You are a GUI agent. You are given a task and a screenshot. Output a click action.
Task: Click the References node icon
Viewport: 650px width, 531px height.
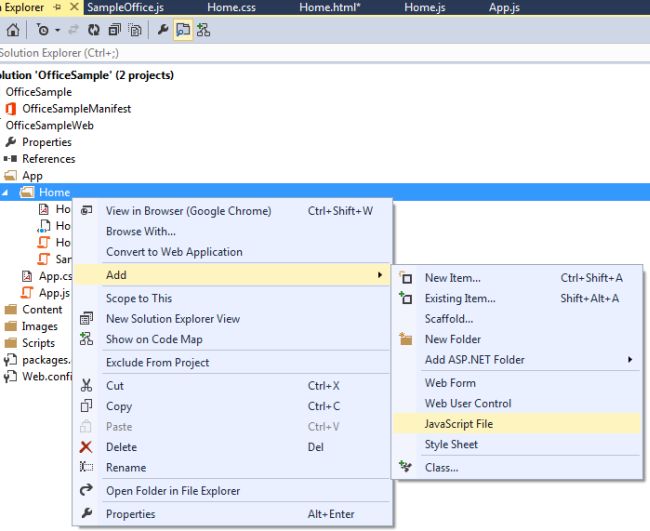click(10, 159)
